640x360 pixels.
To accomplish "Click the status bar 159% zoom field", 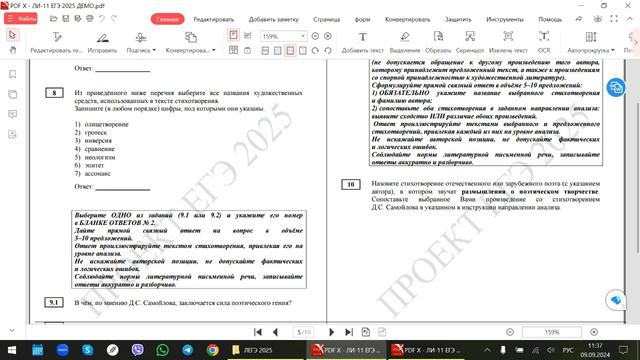I will pos(552,332).
